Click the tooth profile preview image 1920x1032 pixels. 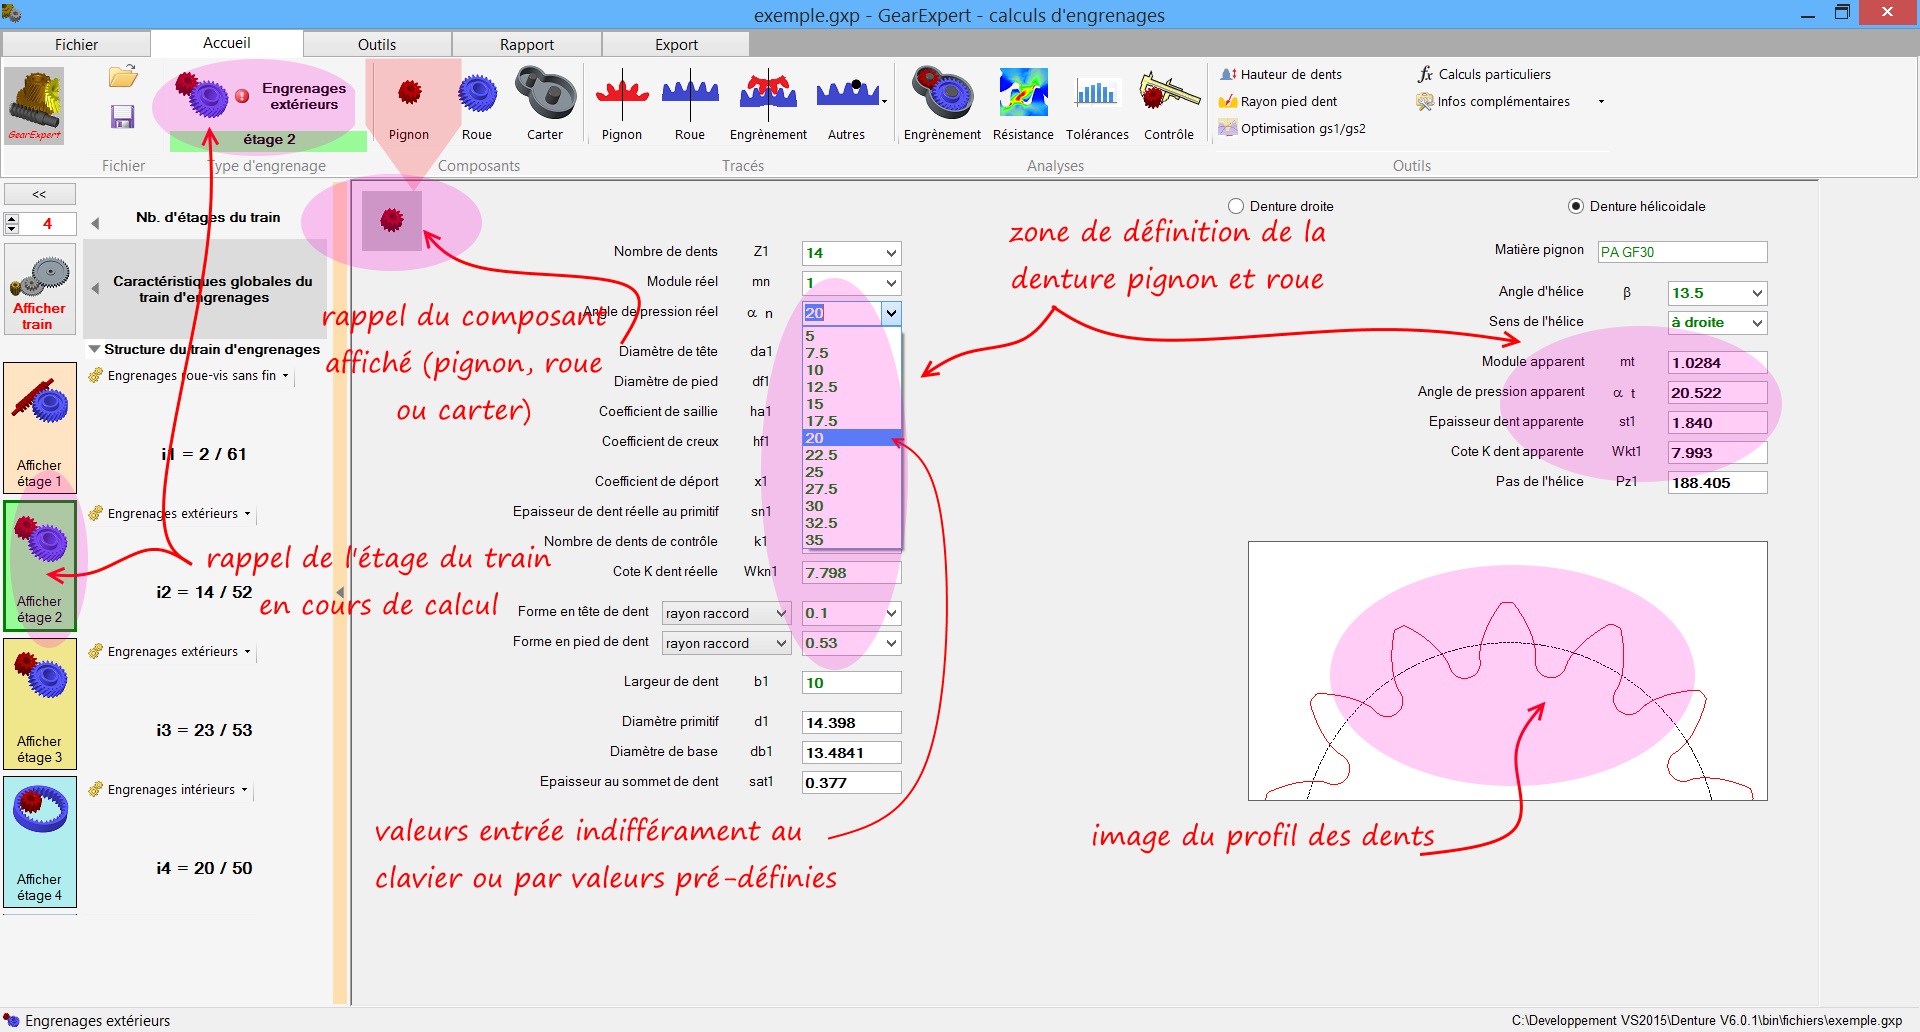click(1507, 671)
